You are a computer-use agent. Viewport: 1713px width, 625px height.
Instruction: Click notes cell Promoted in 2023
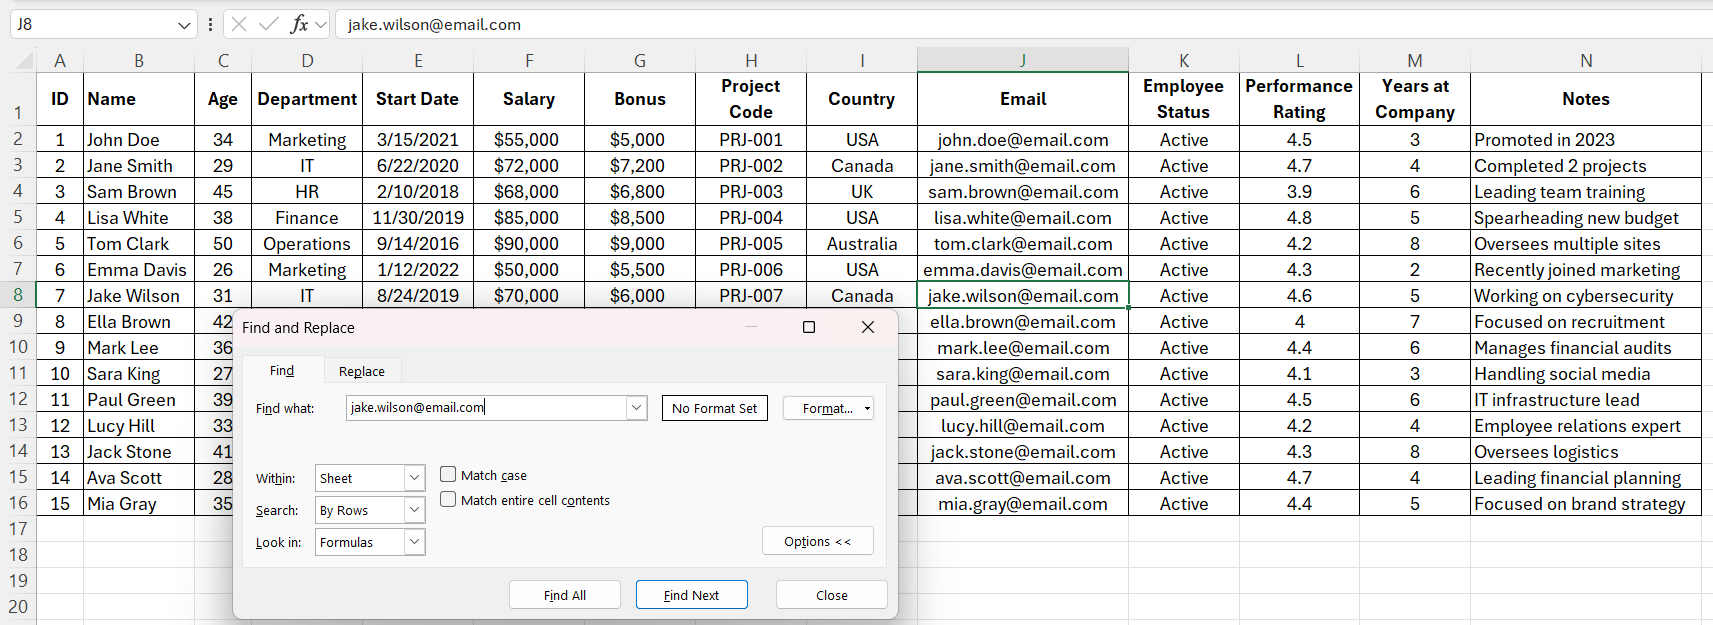click(x=1586, y=140)
